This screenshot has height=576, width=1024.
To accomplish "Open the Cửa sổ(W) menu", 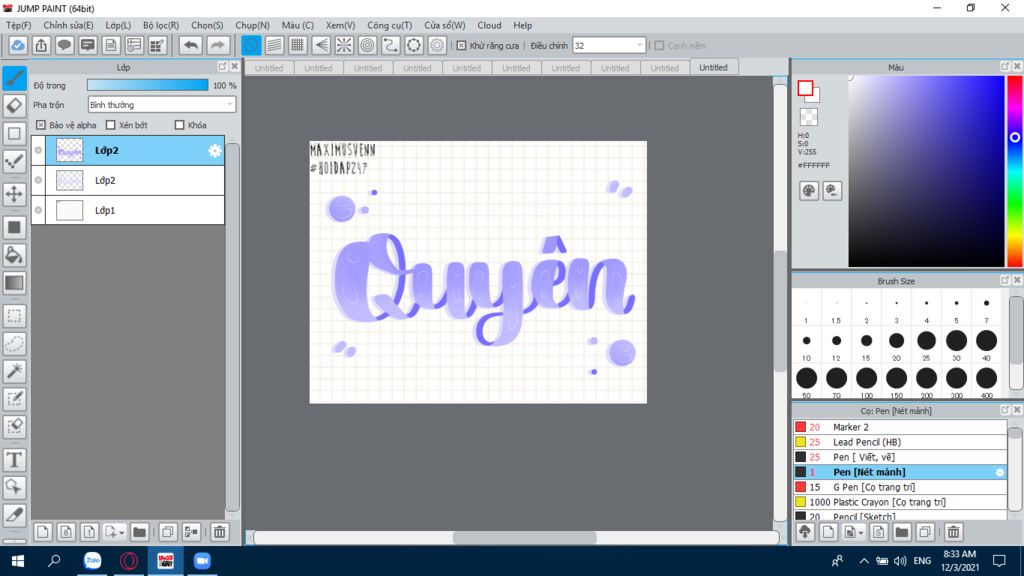I will pos(444,25).
